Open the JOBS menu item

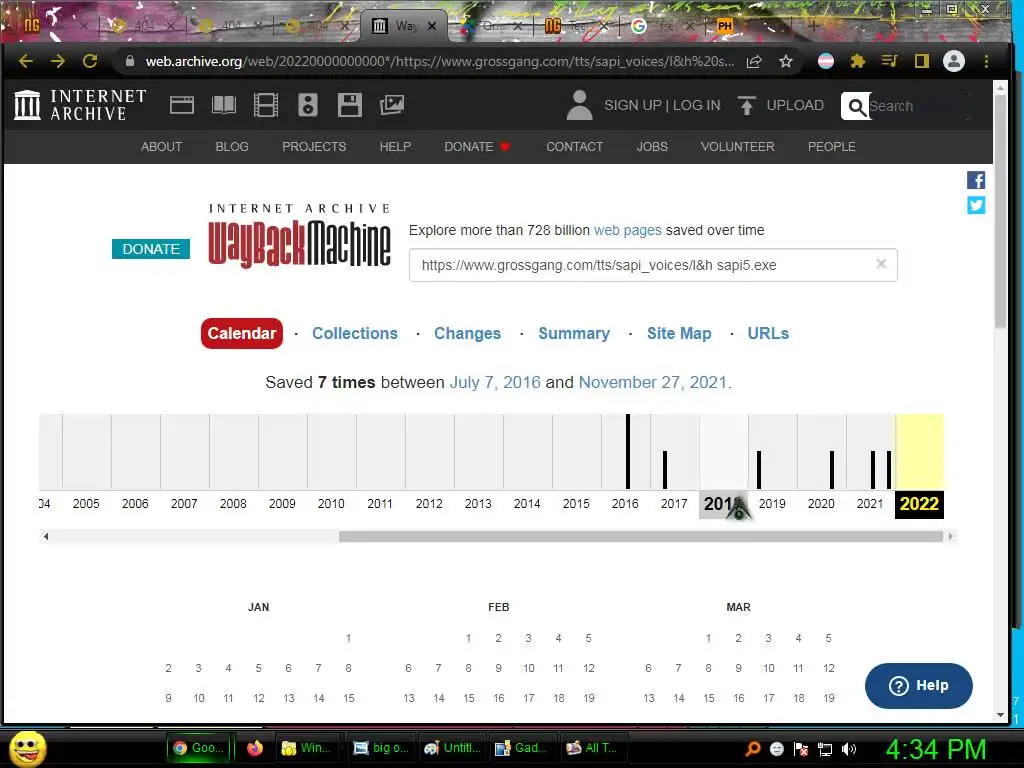click(x=652, y=146)
